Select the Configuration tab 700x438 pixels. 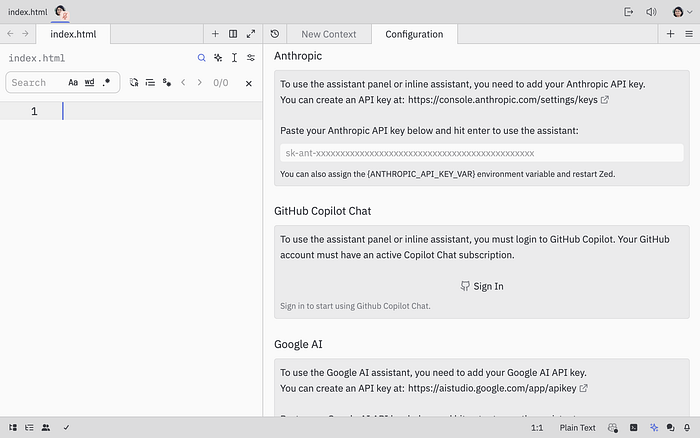tap(414, 34)
